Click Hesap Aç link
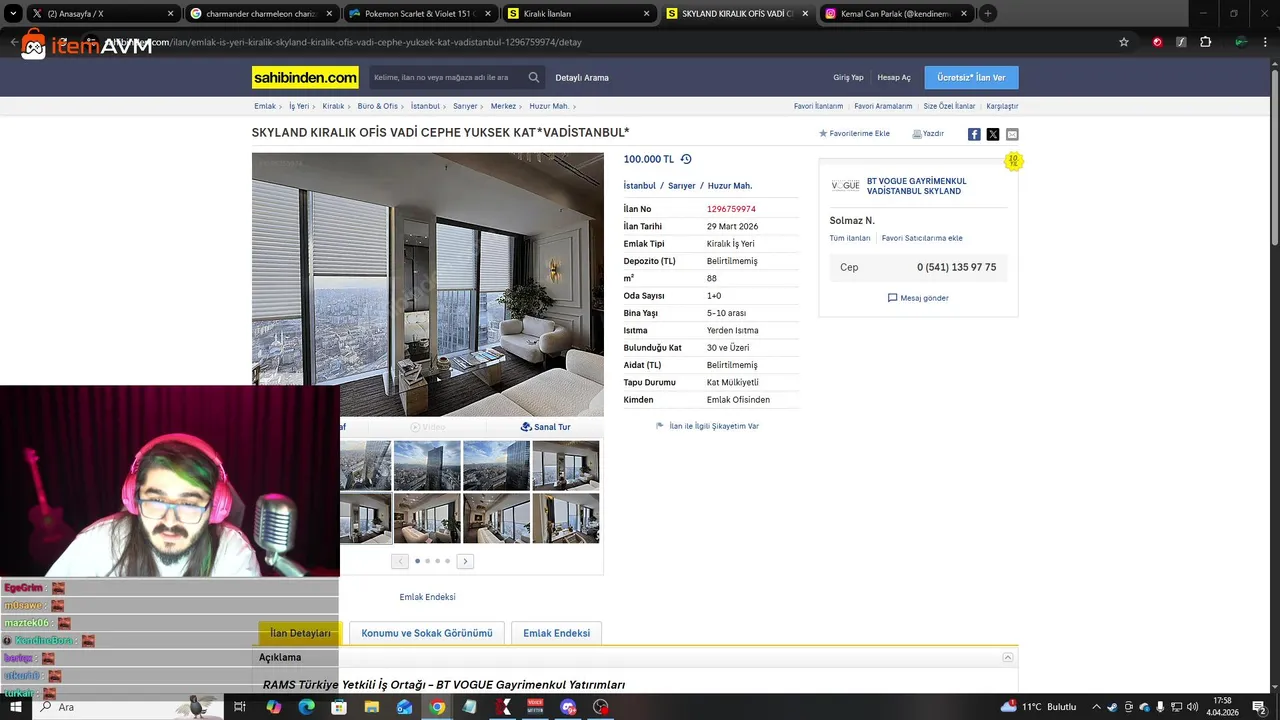The image size is (1280, 720). point(894,78)
